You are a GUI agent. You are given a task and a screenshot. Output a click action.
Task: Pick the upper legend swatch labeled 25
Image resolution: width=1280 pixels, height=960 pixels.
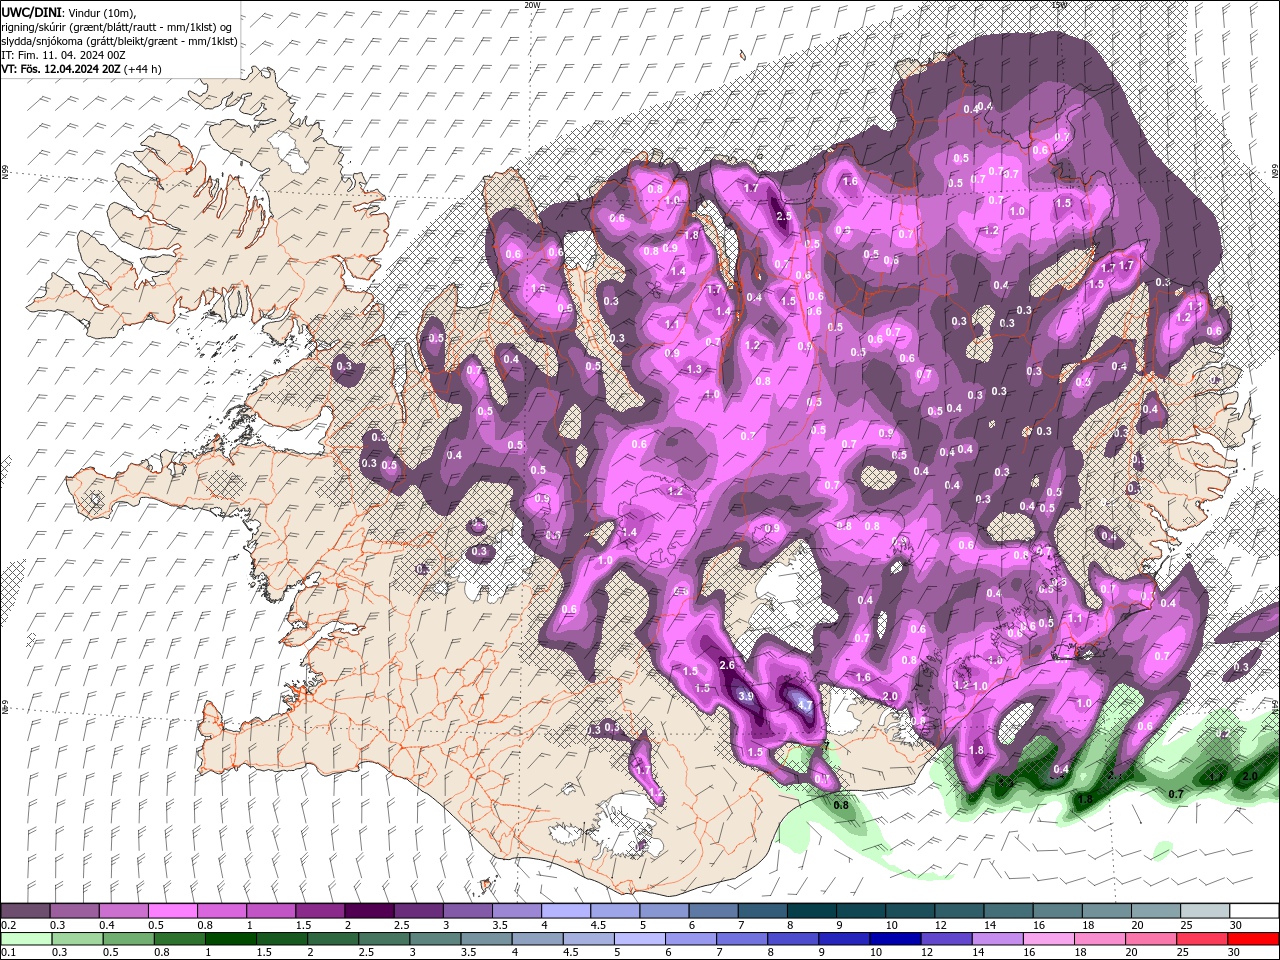click(1205, 911)
